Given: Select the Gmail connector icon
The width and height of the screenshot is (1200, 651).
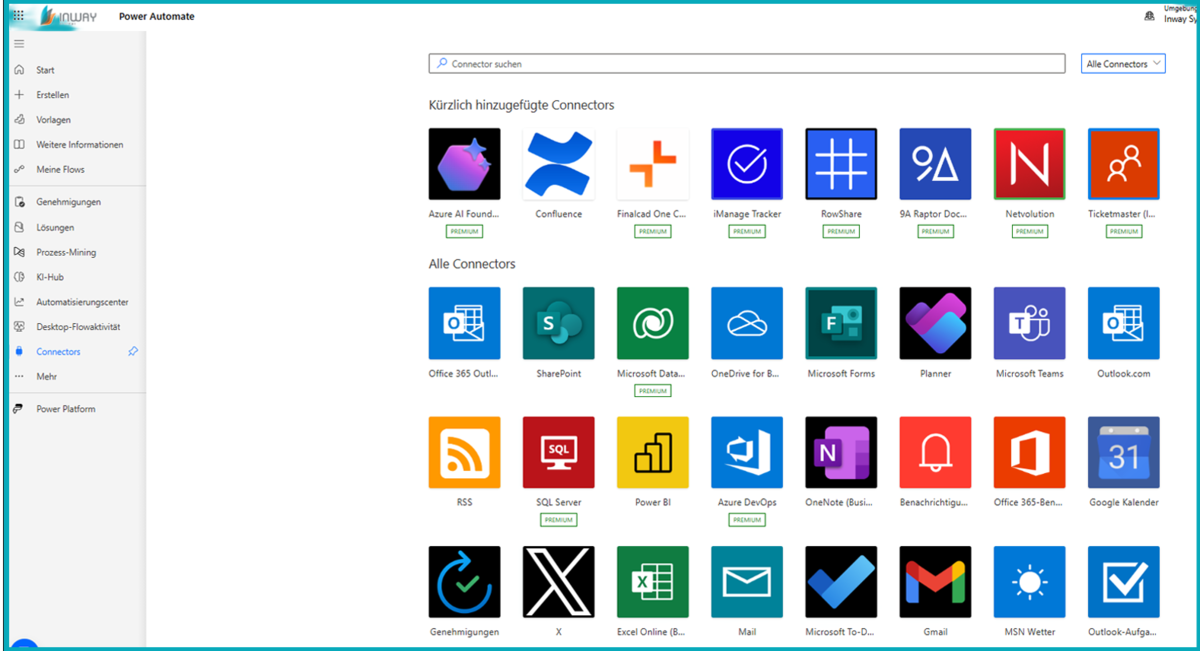Looking at the screenshot, I should pos(935,582).
